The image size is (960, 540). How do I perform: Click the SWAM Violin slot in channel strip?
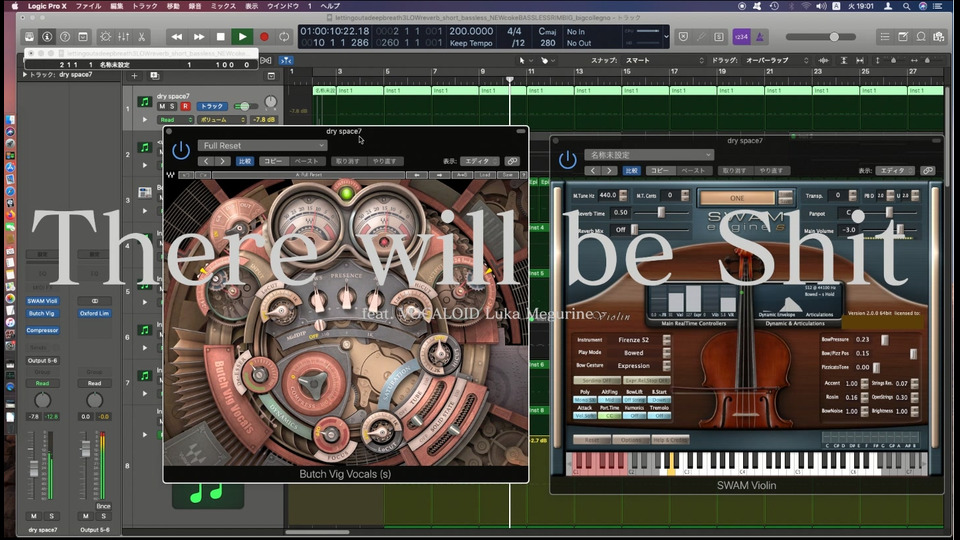pos(42,301)
